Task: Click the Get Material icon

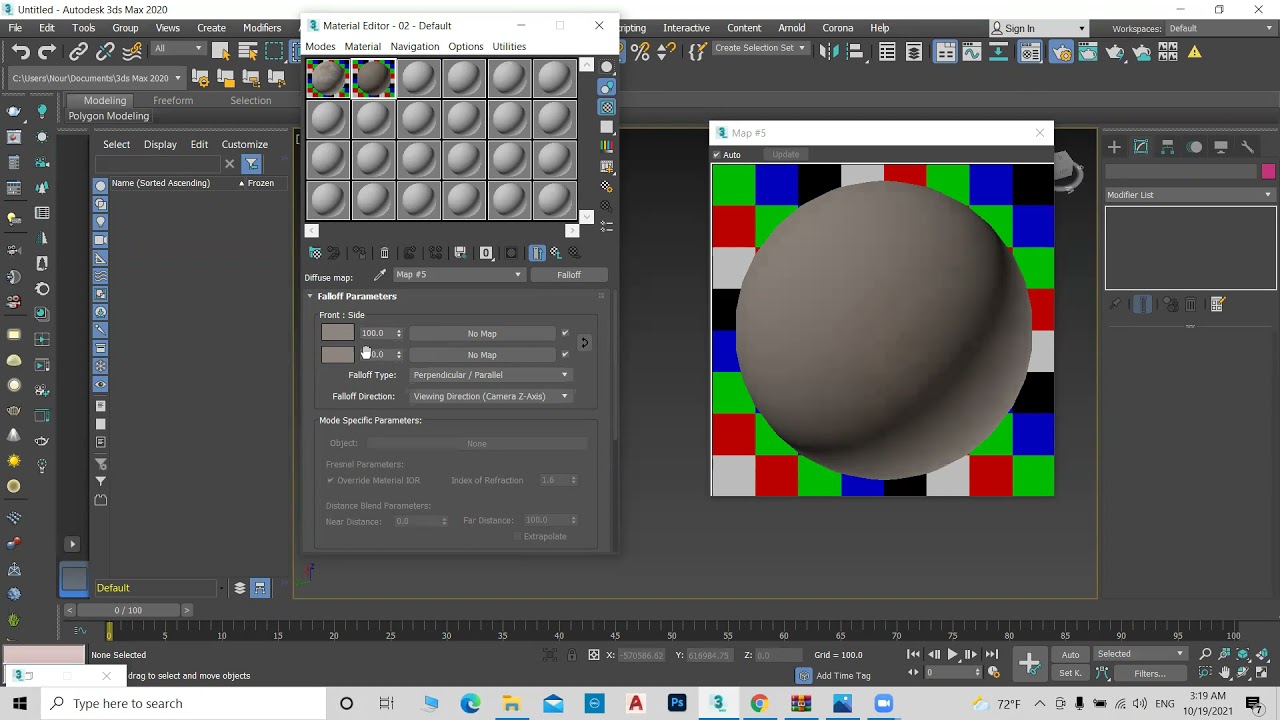Action: click(315, 253)
